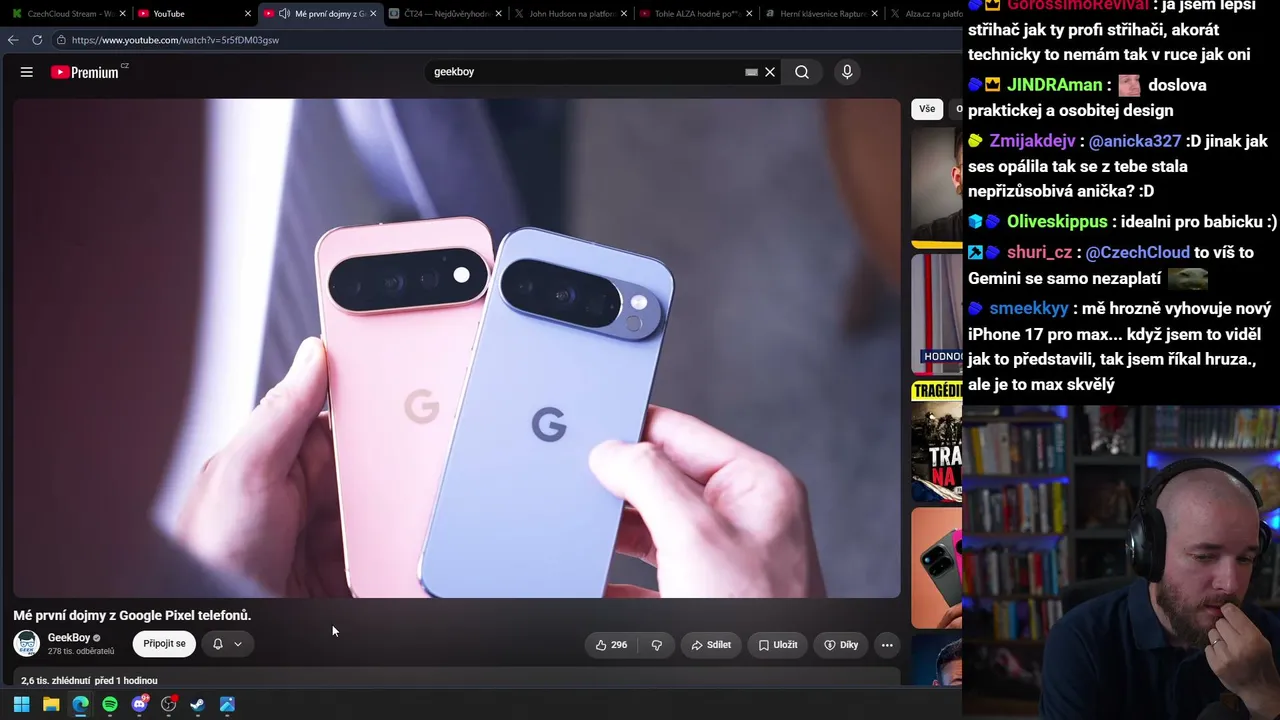The width and height of the screenshot is (1280, 720).
Task: Open the GeekBoy channel avatar
Action: (27, 643)
